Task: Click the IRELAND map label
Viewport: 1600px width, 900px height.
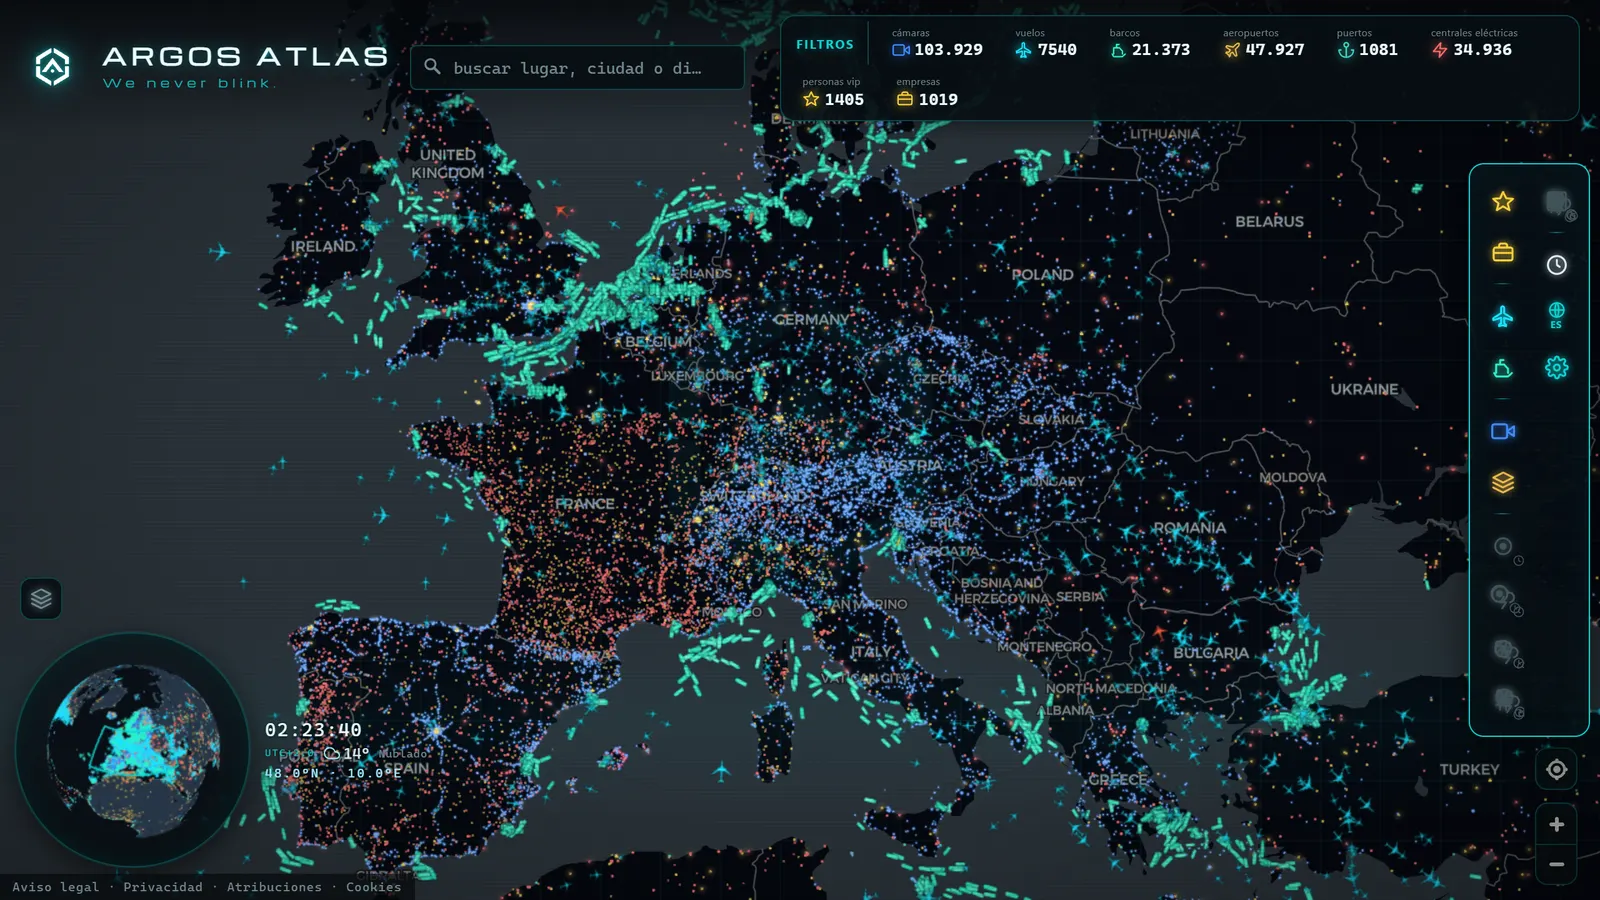Action: pos(323,246)
